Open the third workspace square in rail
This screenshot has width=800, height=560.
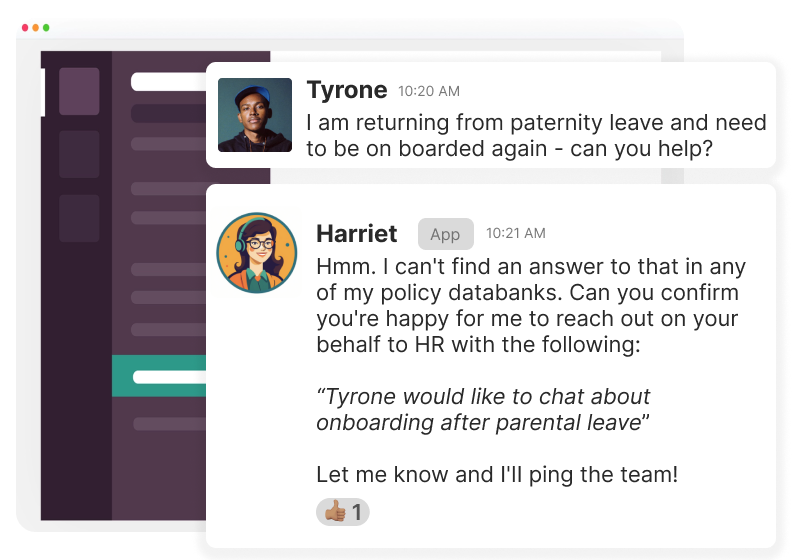79,218
